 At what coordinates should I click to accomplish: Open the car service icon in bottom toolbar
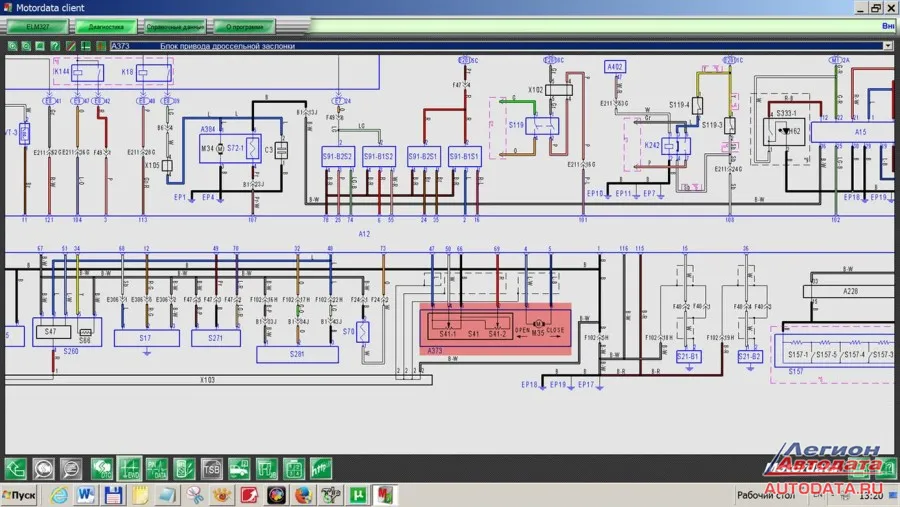[238, 467]
